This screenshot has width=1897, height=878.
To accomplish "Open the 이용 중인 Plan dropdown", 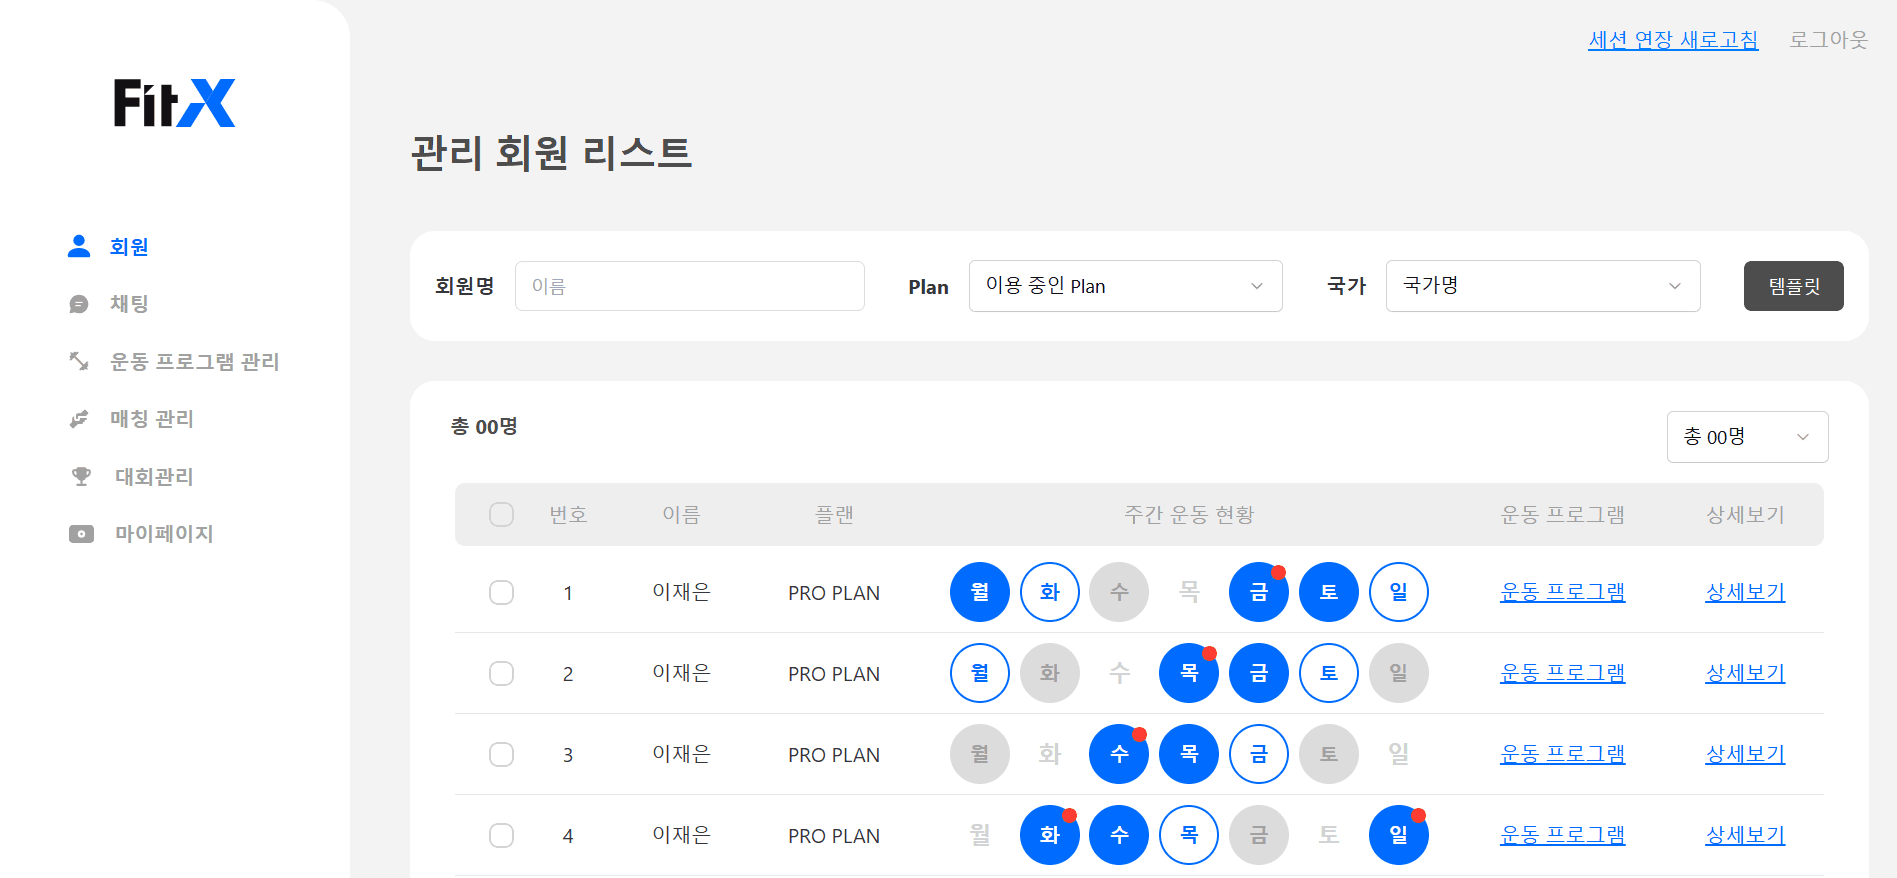I will [x=1125, y=286].
